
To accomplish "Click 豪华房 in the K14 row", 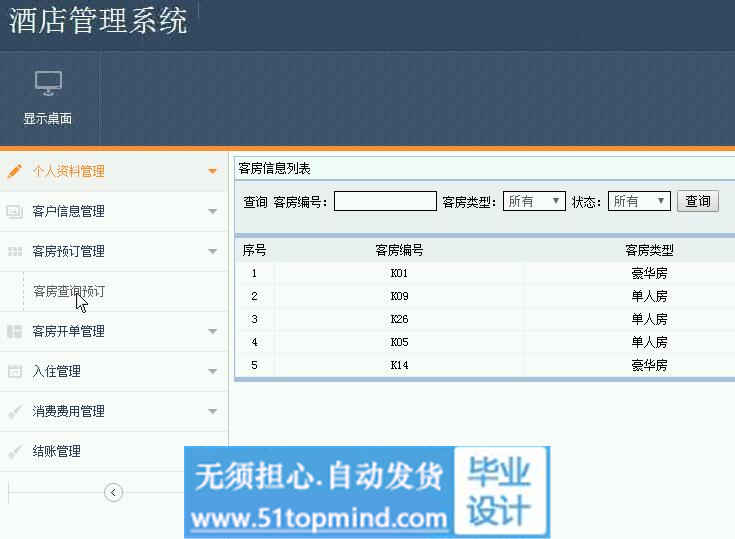I will click(x=649, y=365).
